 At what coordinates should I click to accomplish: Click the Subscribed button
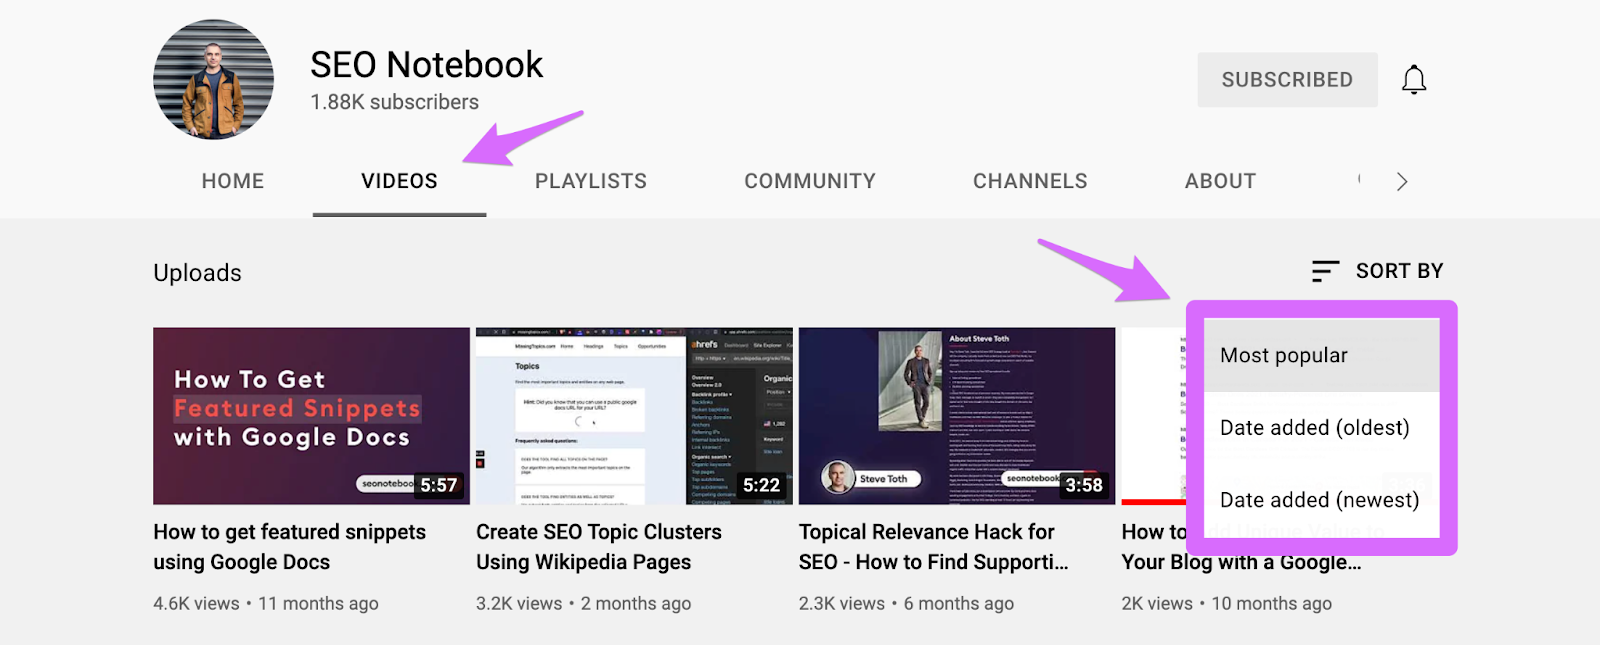pyautogui.click(x=1287, y=80)
